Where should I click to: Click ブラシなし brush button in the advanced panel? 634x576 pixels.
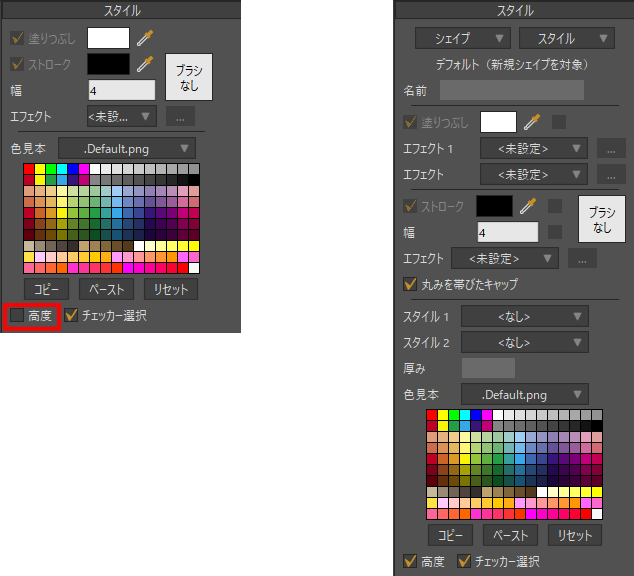(601, 220)
